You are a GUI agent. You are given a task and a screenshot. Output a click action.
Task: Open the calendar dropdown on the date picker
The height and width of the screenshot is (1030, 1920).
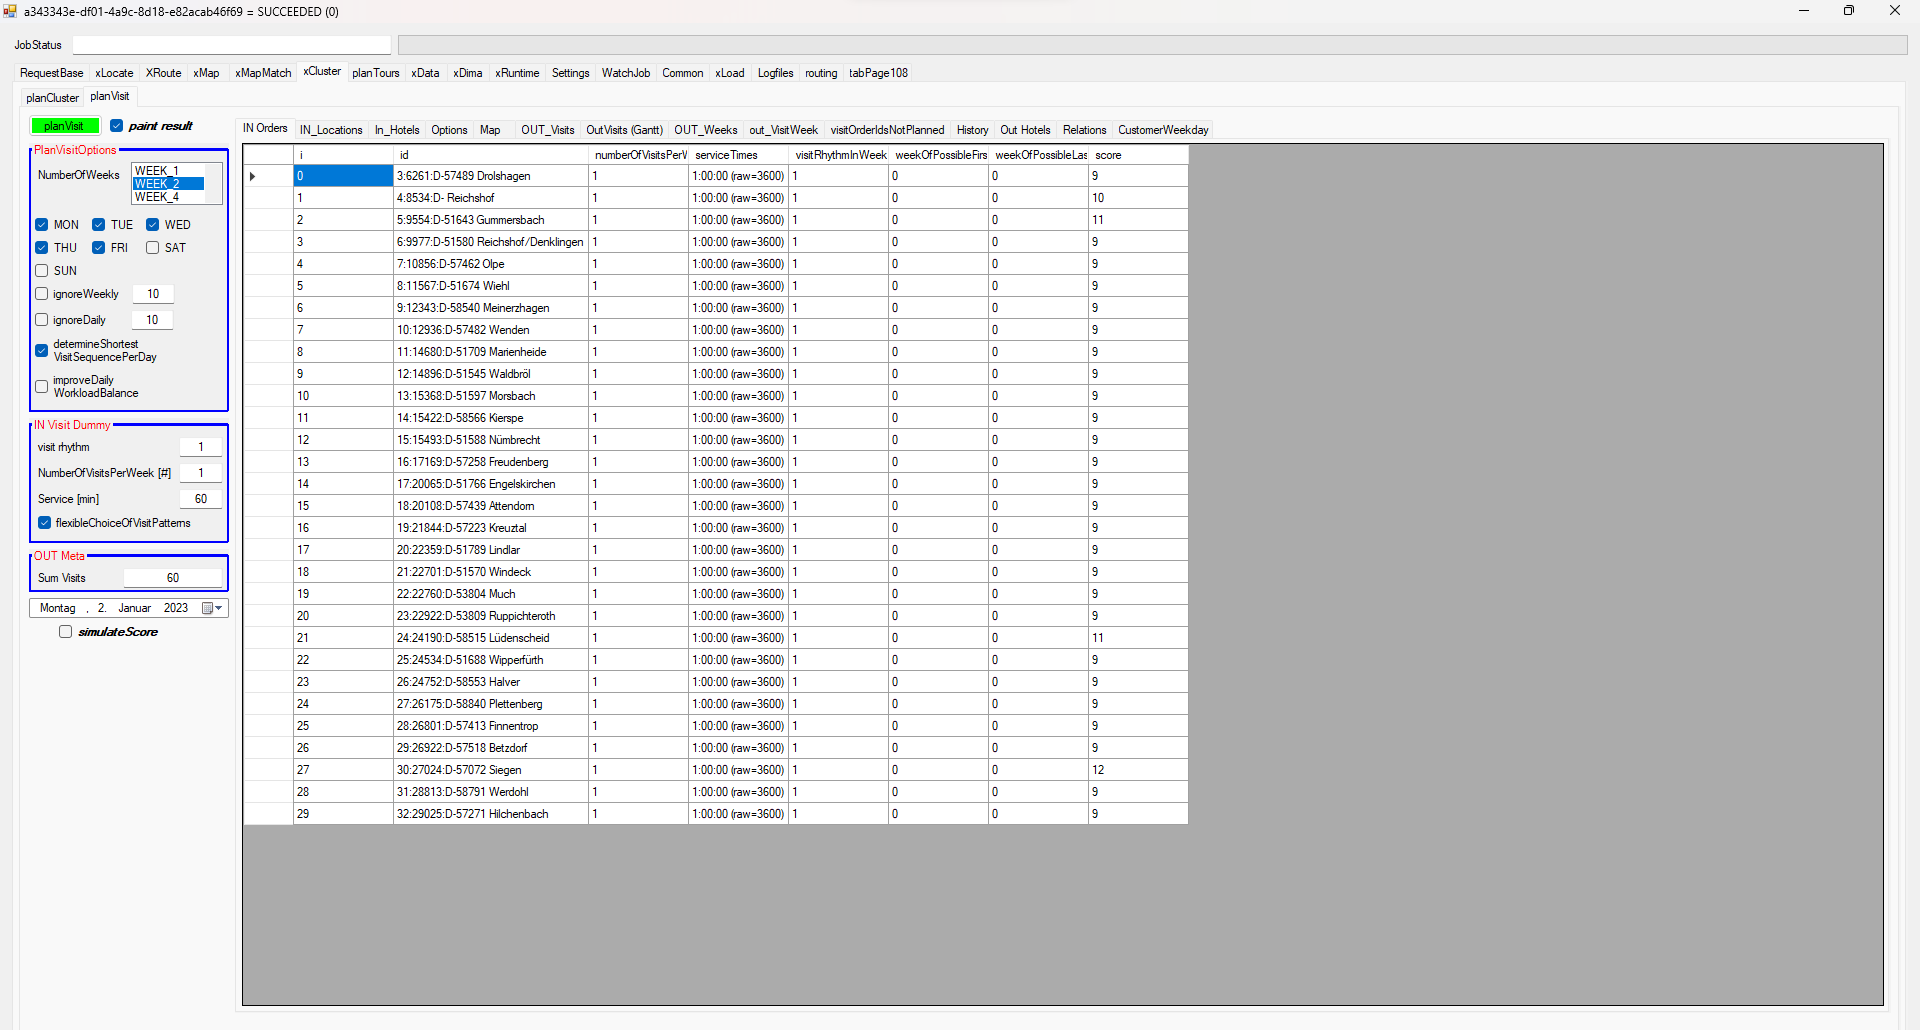coord(212,608)
